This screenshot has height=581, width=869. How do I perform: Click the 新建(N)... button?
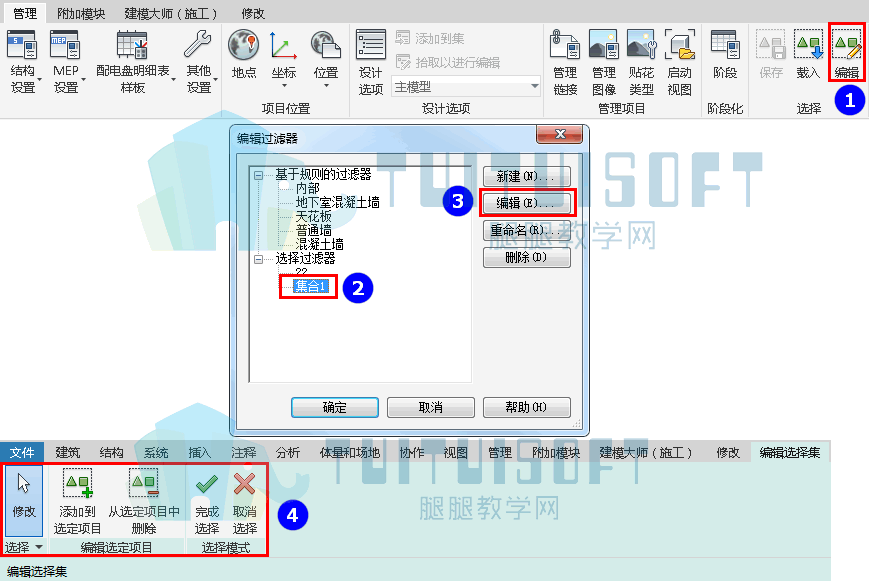(526, 176)
